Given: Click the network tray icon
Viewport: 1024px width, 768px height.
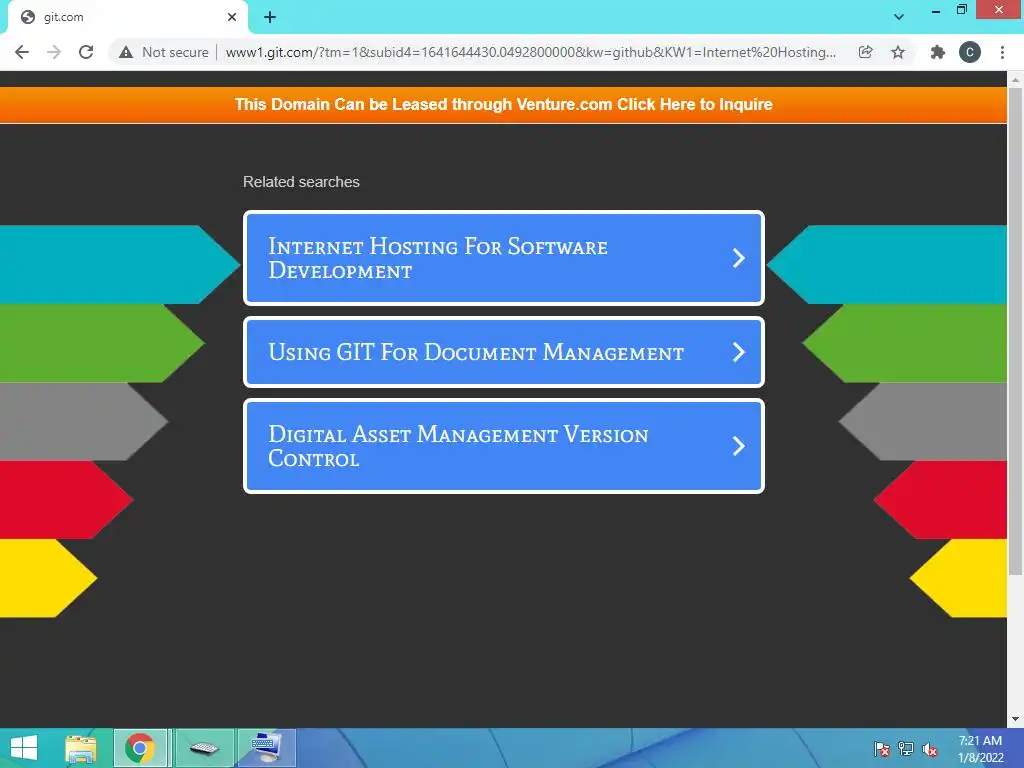Looking at the screenshot, I should click(906, 749).
